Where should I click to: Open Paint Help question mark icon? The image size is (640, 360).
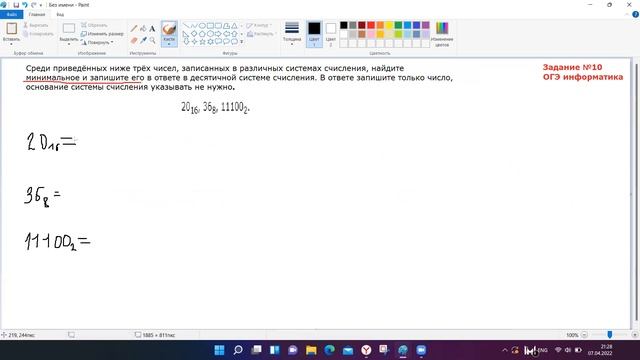coord(636,14)
